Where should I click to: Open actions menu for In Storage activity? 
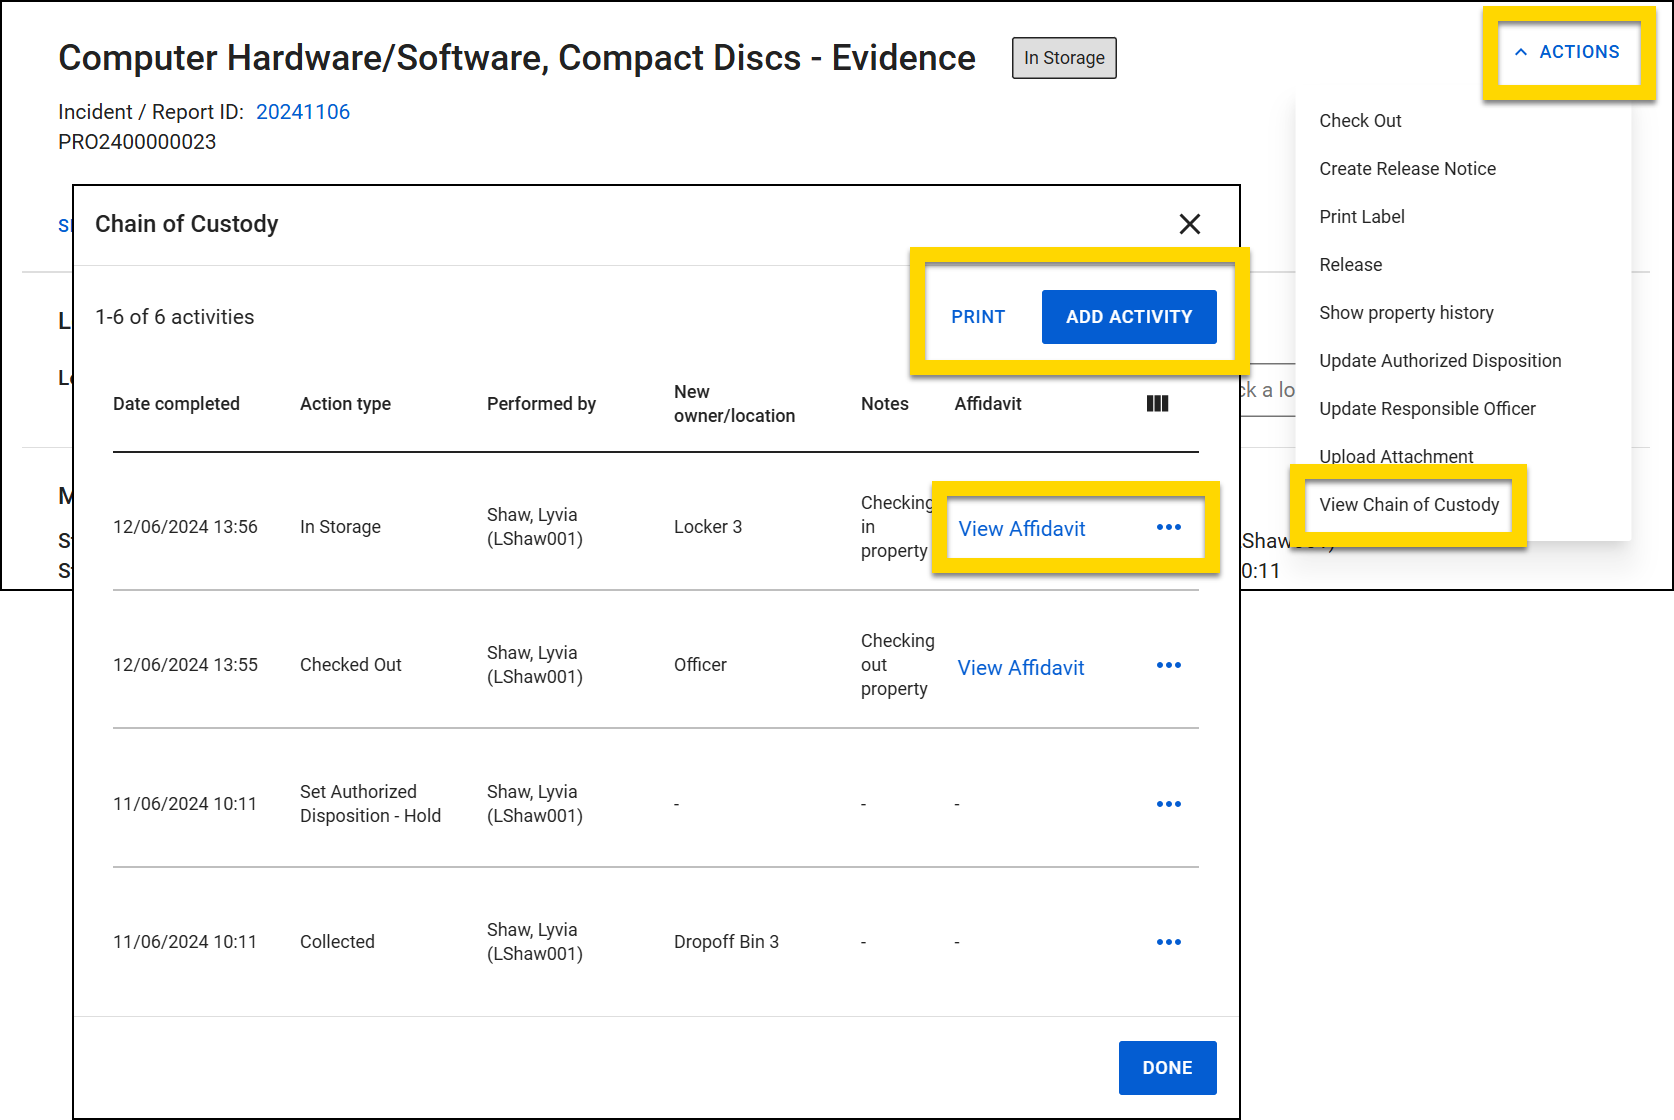pyautogui.click(x=1169, y=527)
